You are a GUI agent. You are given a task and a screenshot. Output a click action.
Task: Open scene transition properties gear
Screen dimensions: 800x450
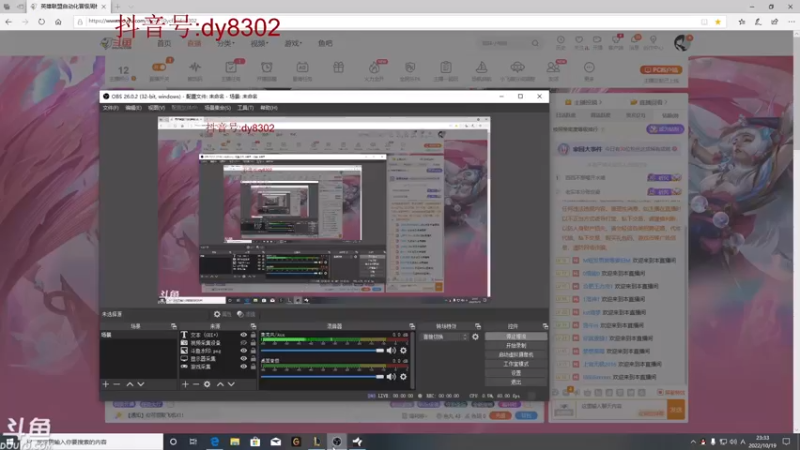[x=475, y=337]
